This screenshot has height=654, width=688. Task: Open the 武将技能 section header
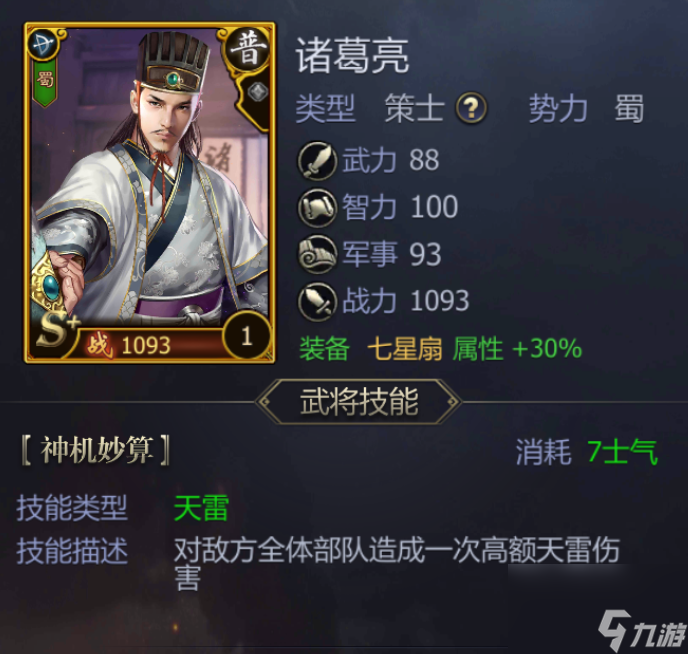point(359,402)
